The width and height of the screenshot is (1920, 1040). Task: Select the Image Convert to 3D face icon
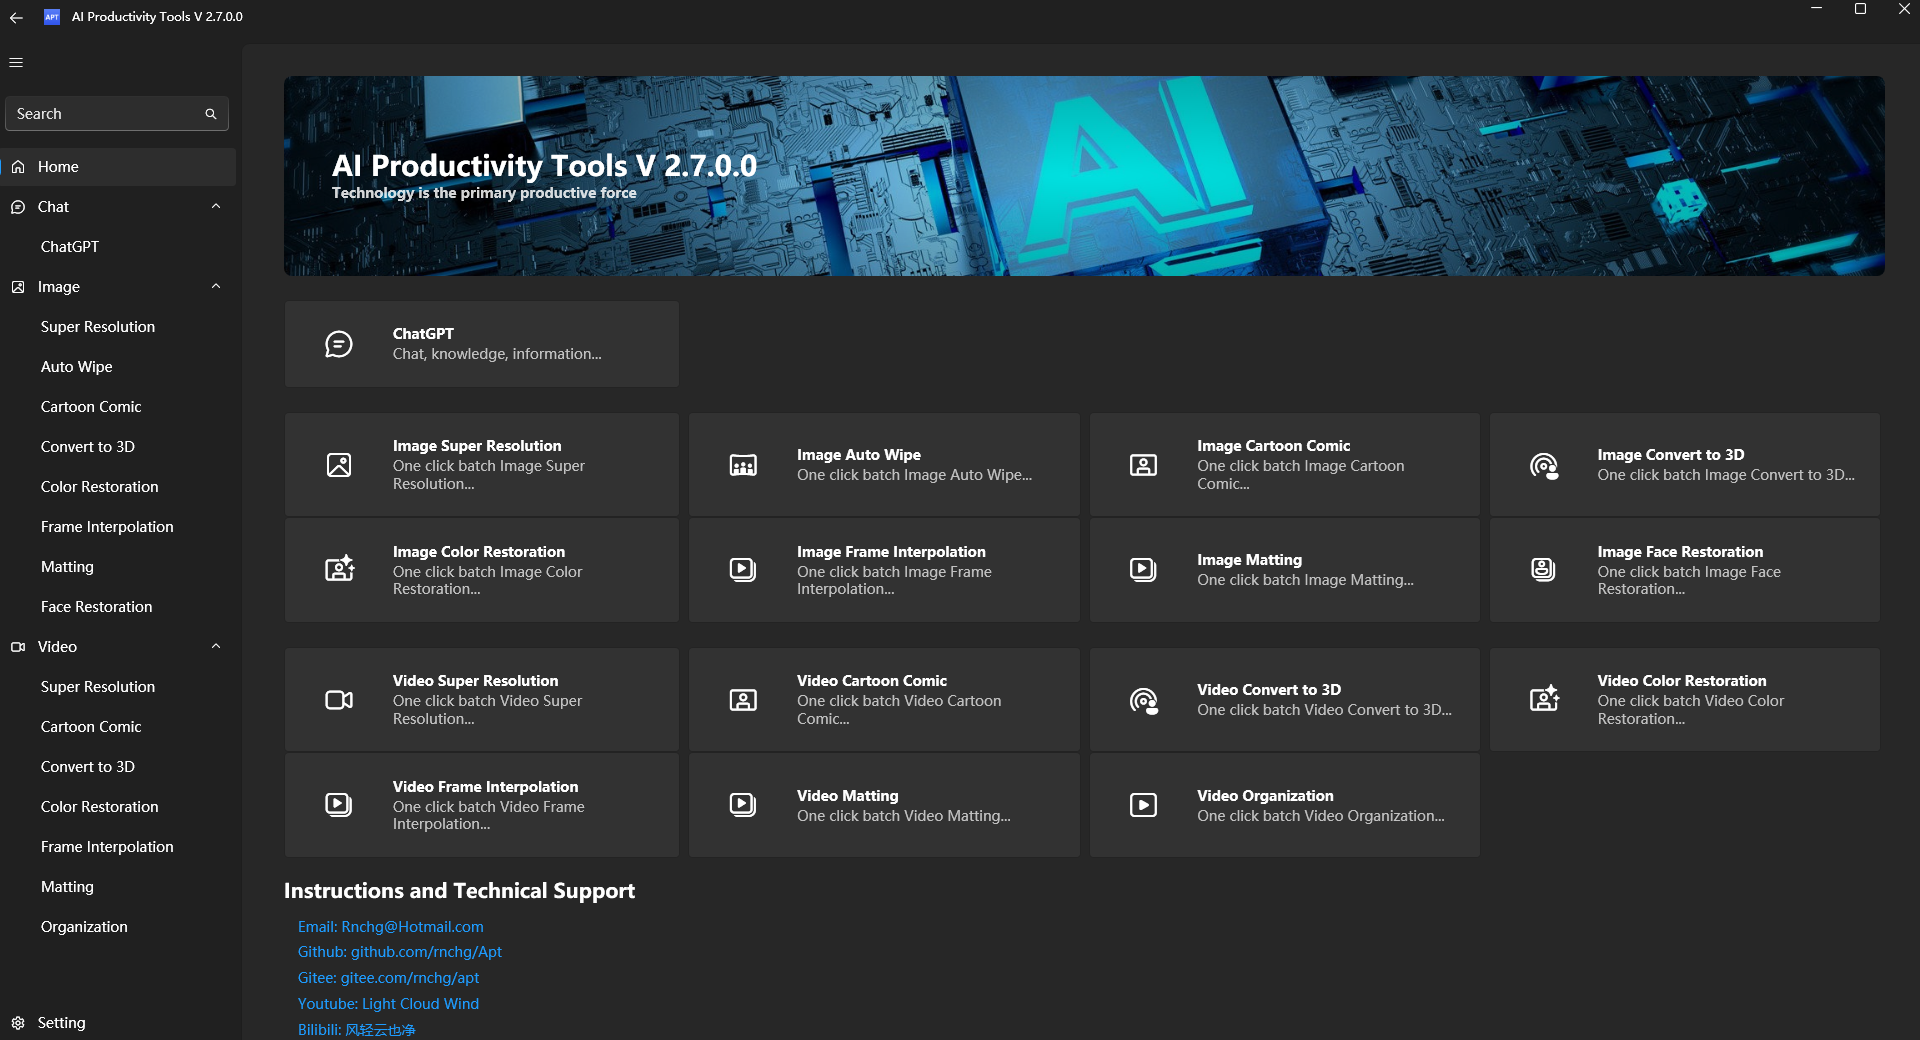point(1543,464)
